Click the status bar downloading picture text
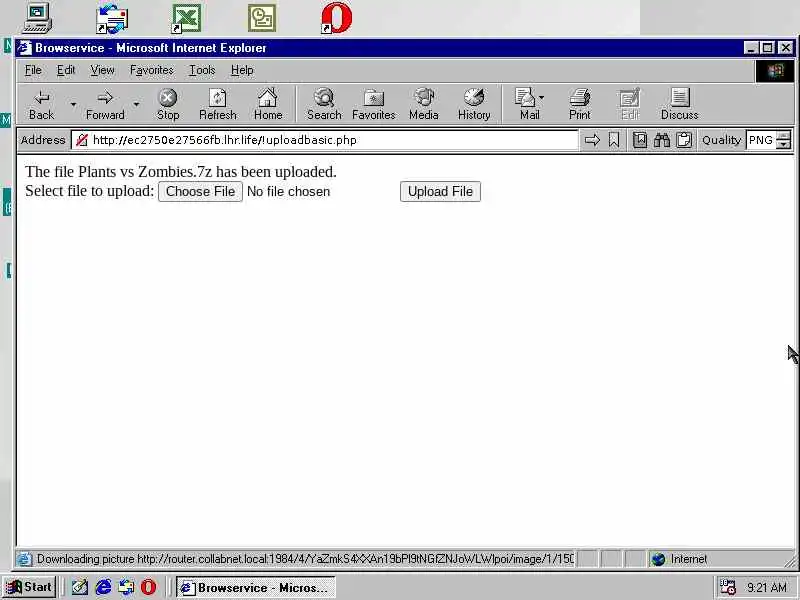The height and width of the screenshot is (600, 800). (x=305, y=559)
